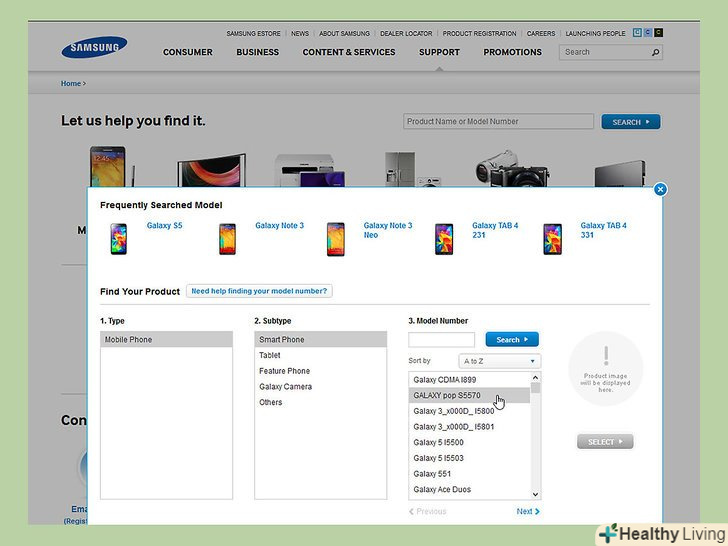Click the first blue language icon at top right
This screenshot has width=728, height=546.
(637, 32)
